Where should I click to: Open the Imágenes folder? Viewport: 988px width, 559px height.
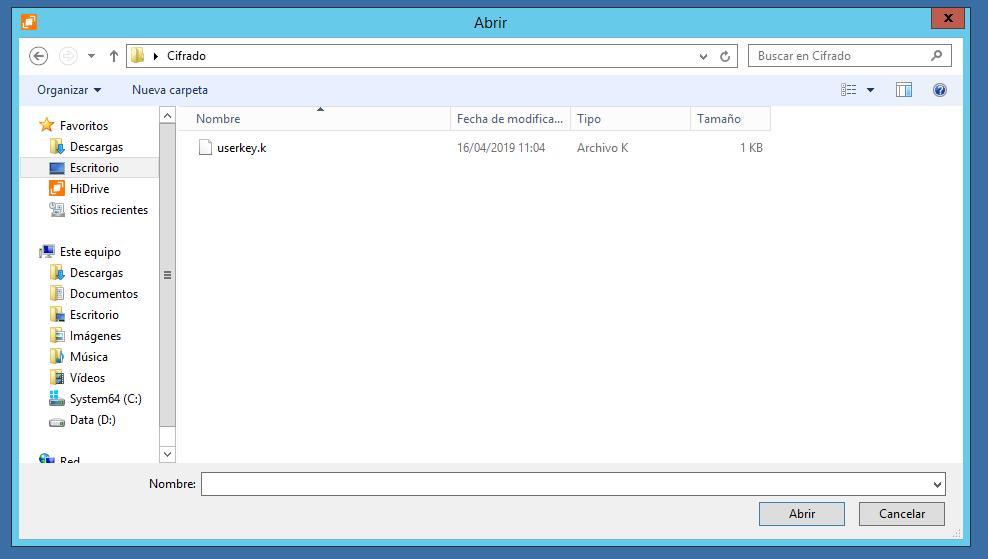point(95,335)
